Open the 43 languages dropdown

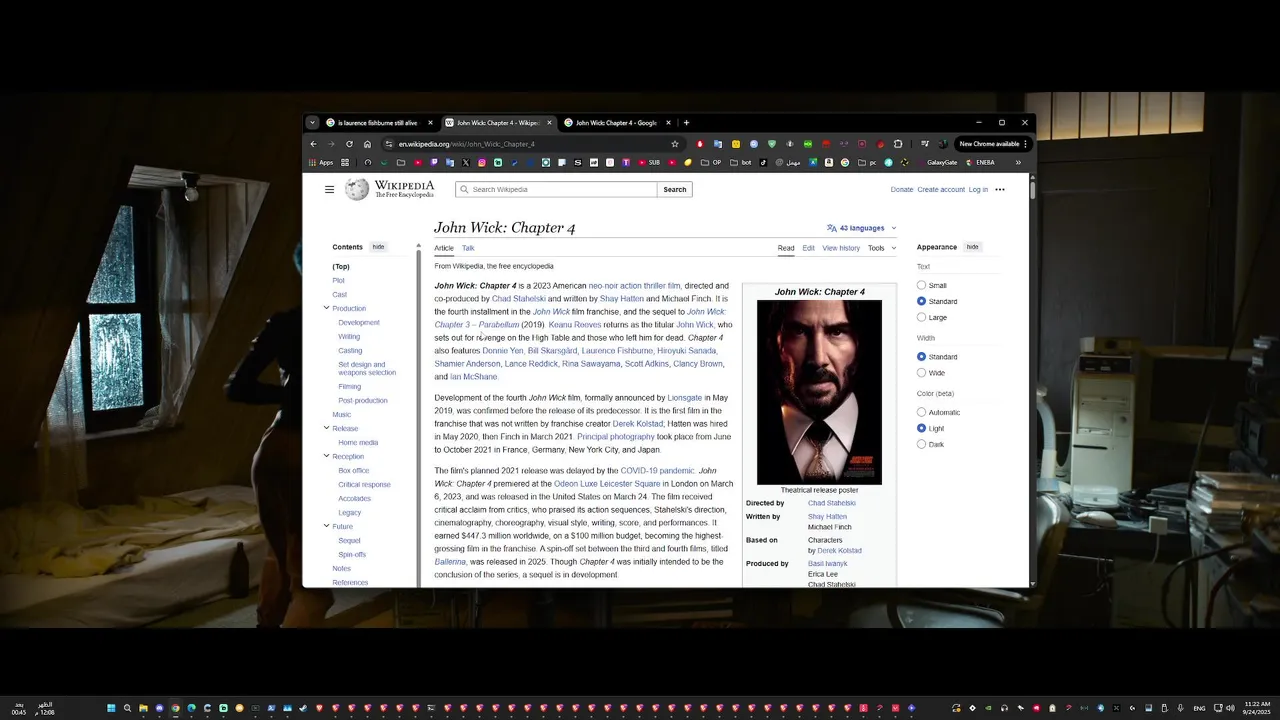pyautogui.click(x=861, y=228)
